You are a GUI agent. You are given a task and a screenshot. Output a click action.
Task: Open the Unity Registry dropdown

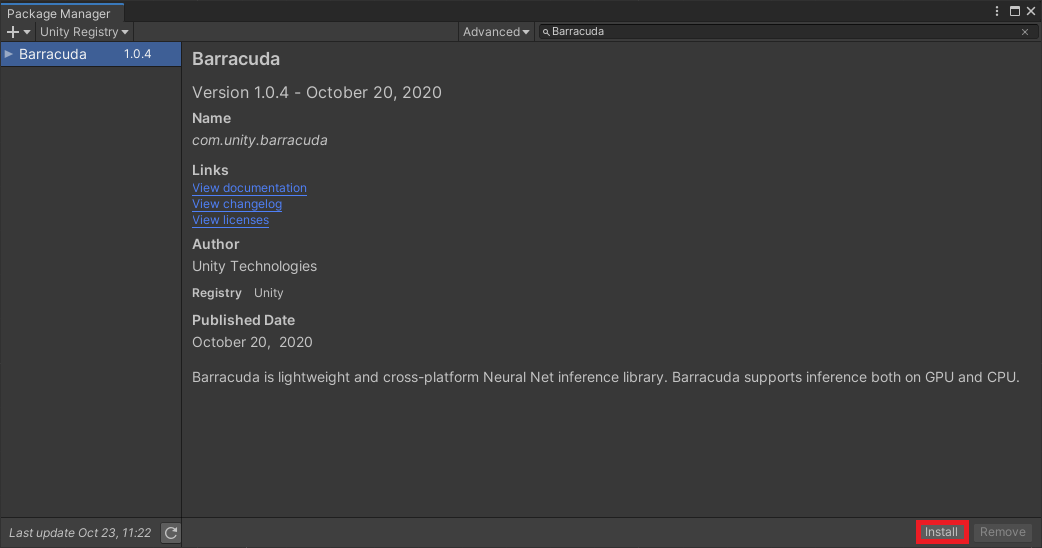[x=84, y=32]
